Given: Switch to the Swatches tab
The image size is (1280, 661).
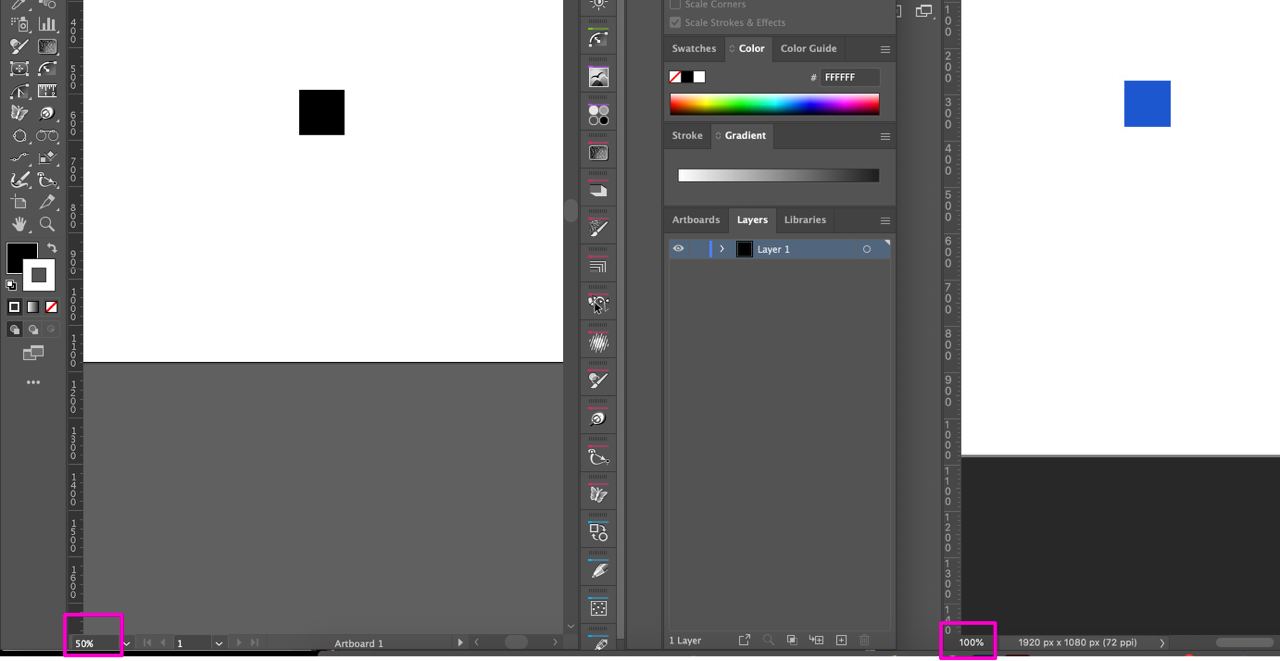Looking at the screenshot, I should (x=693, y=48).
